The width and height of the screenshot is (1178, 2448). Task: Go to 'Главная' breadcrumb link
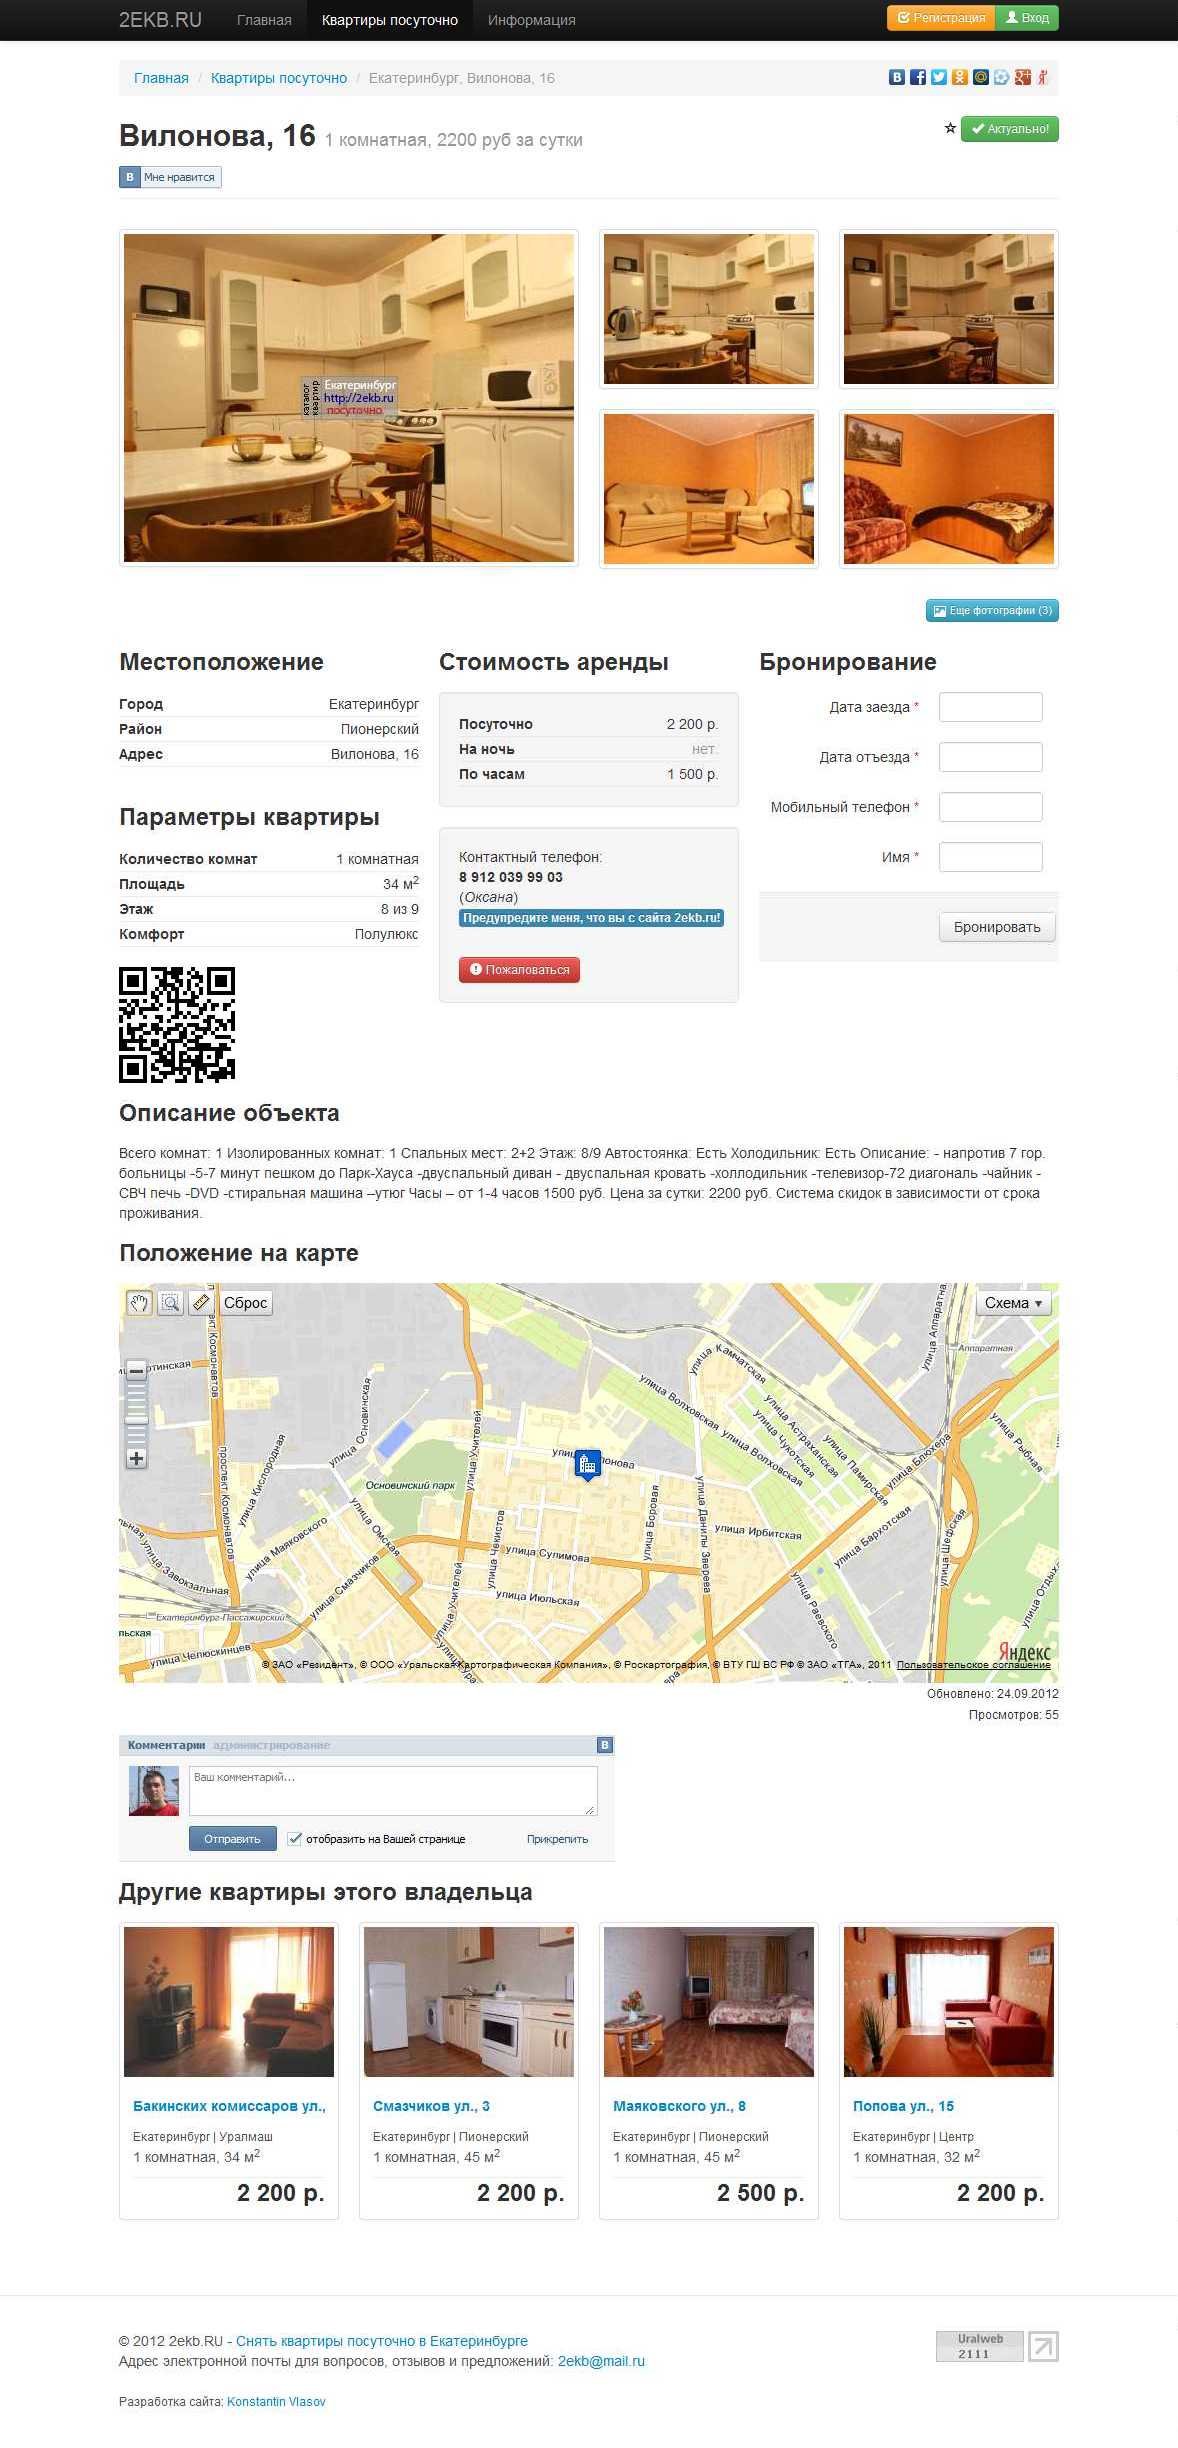pos(161,78)
